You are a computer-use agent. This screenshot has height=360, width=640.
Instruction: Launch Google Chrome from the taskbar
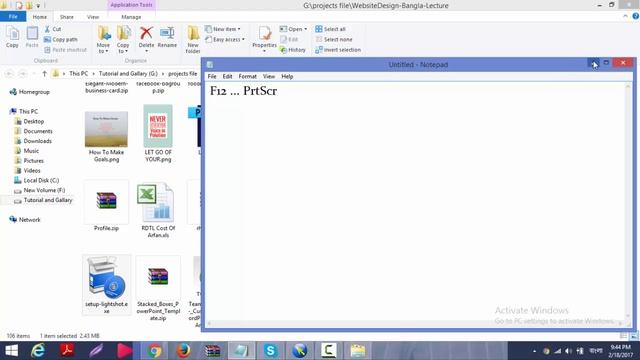pos(154,351)
